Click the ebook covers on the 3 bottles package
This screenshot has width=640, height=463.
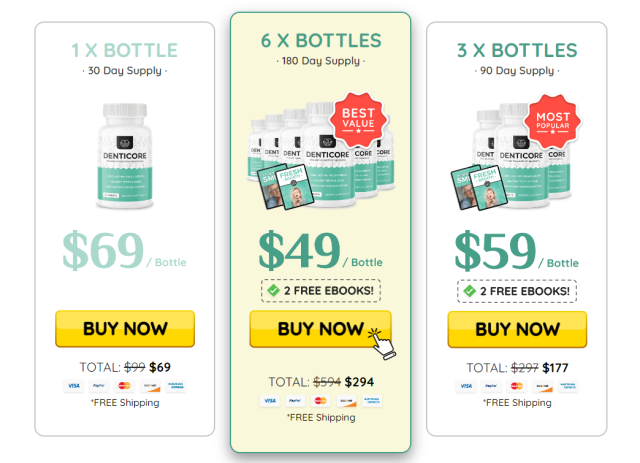pyautogui.click(x=479, y=187)
